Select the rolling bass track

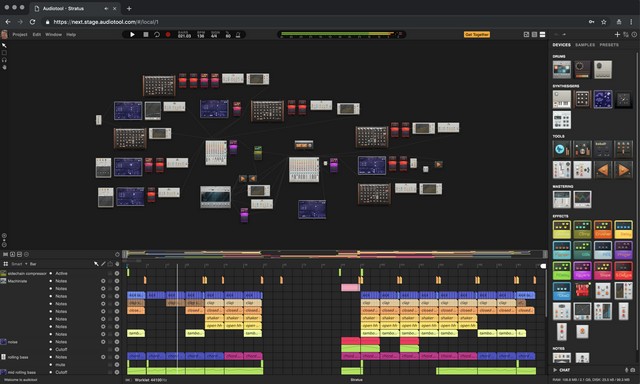point(18,357)
